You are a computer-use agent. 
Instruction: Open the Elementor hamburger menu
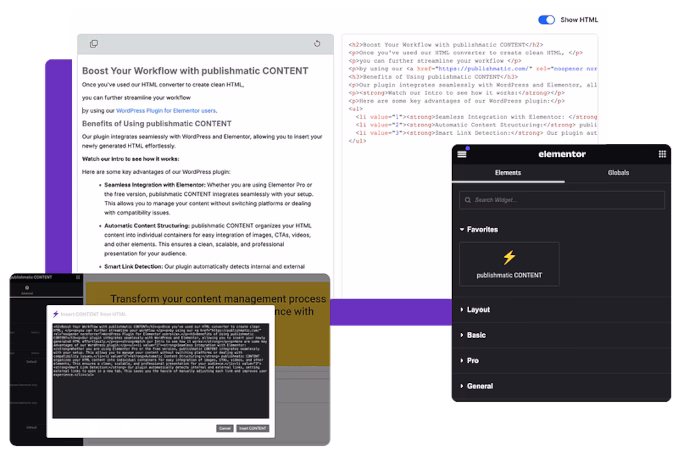pos(462,154)
